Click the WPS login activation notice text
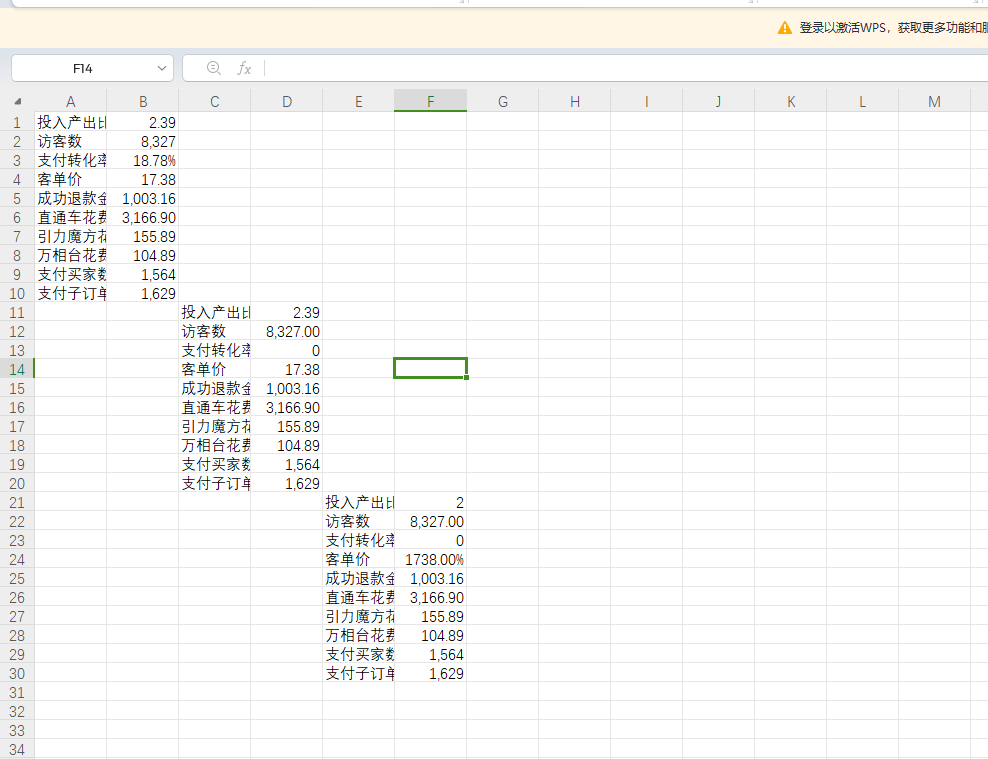 tap(892, 28)
